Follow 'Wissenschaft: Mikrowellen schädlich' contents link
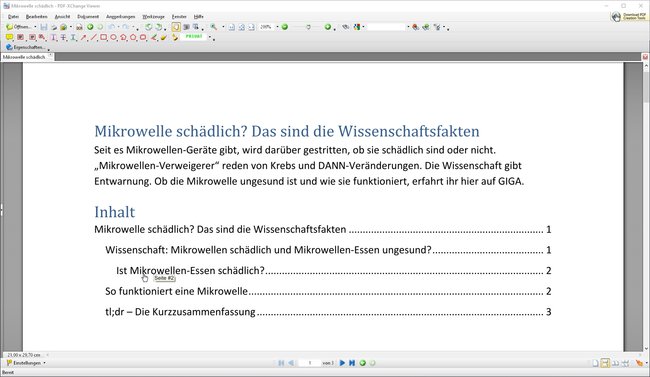The image size is (650, 377). point(269,250)
